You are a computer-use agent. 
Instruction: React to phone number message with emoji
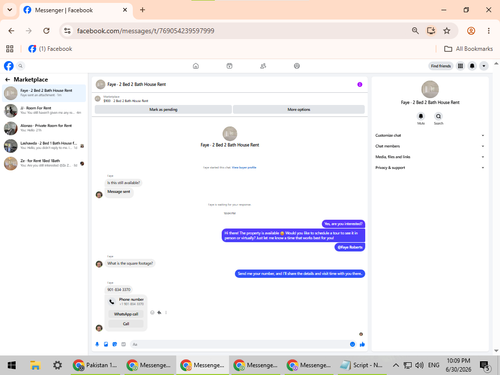(152, 312)
